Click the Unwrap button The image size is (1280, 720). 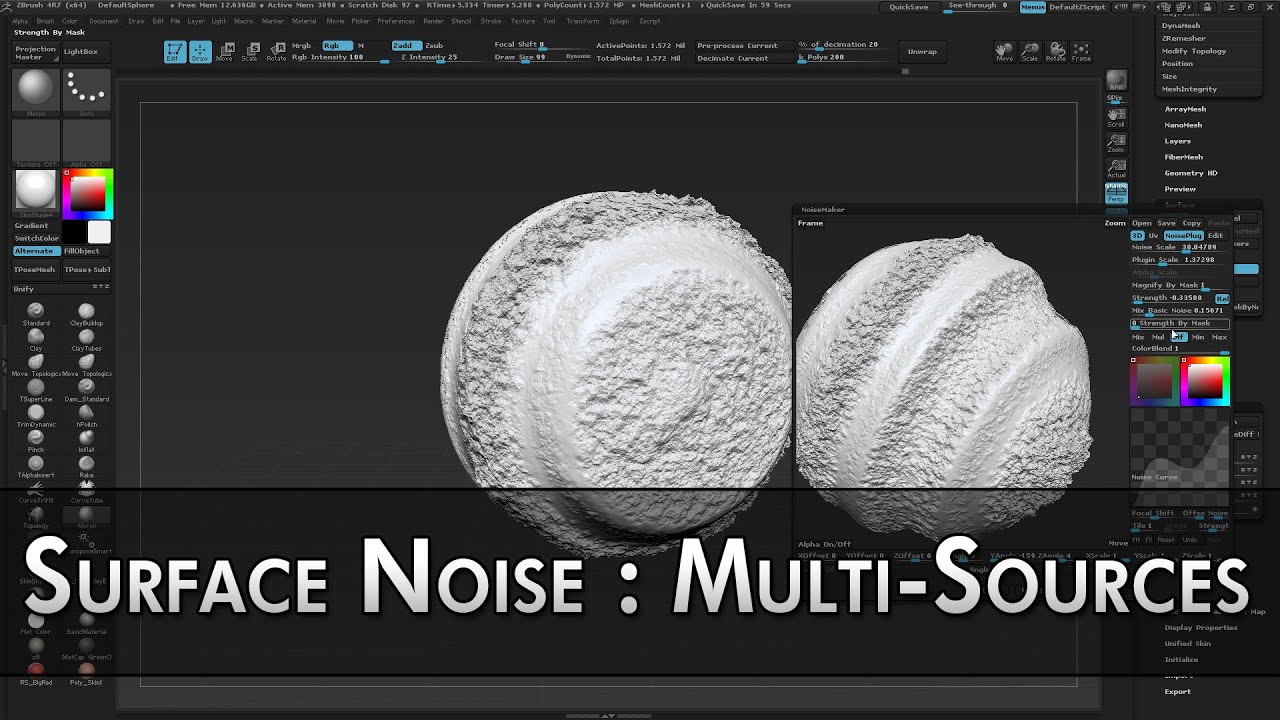click(922, 52)
